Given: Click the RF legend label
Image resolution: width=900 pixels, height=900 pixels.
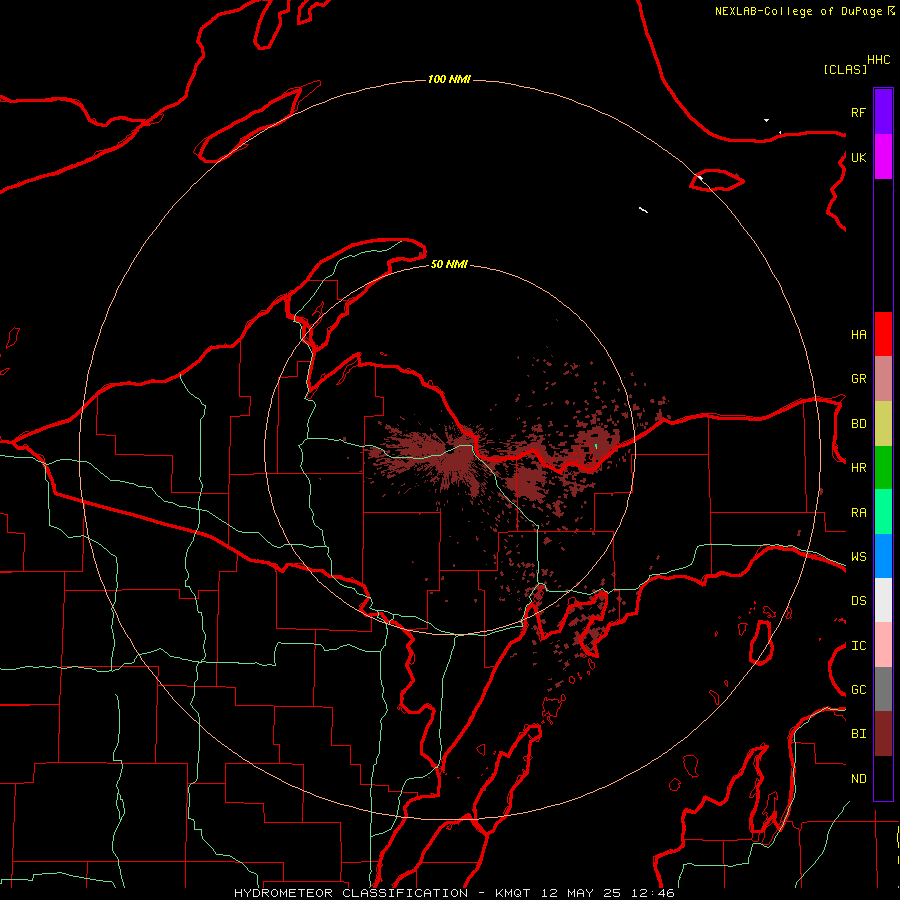Looking at the screenshot, I should click(x=858, y=112).
